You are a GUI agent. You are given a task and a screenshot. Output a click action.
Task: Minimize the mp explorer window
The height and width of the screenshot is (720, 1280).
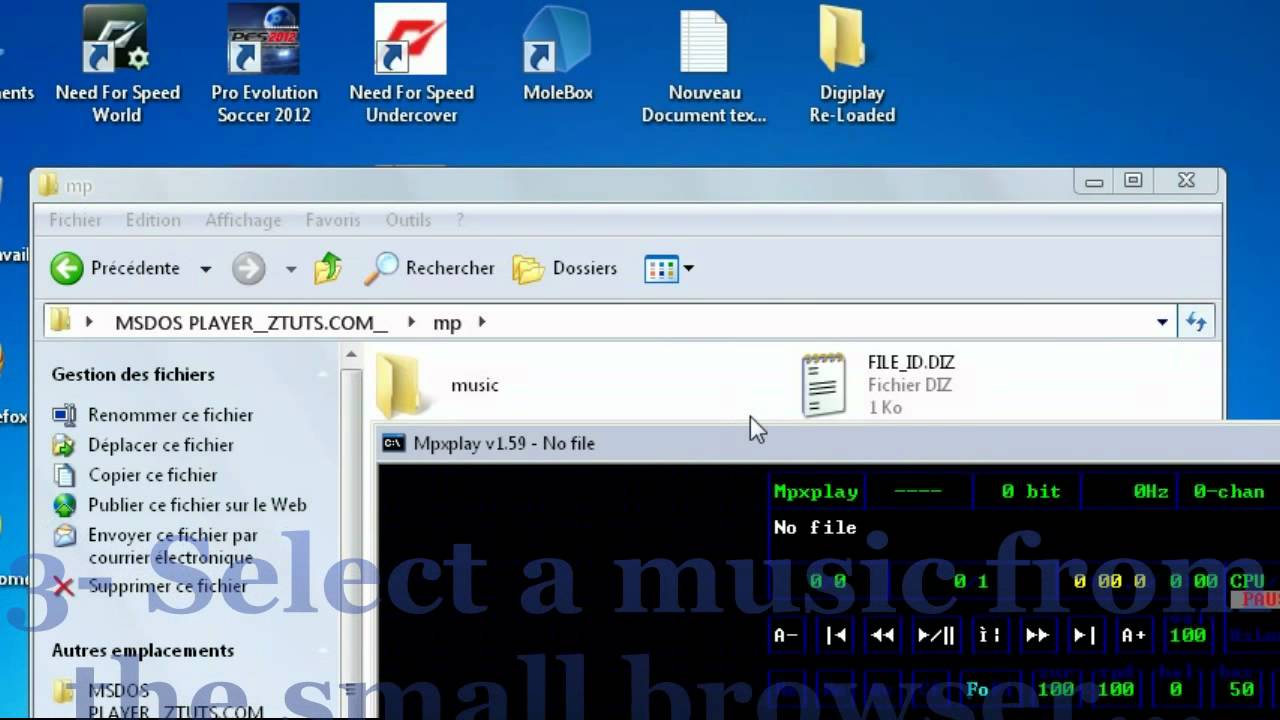click(x=1094, y=181)
